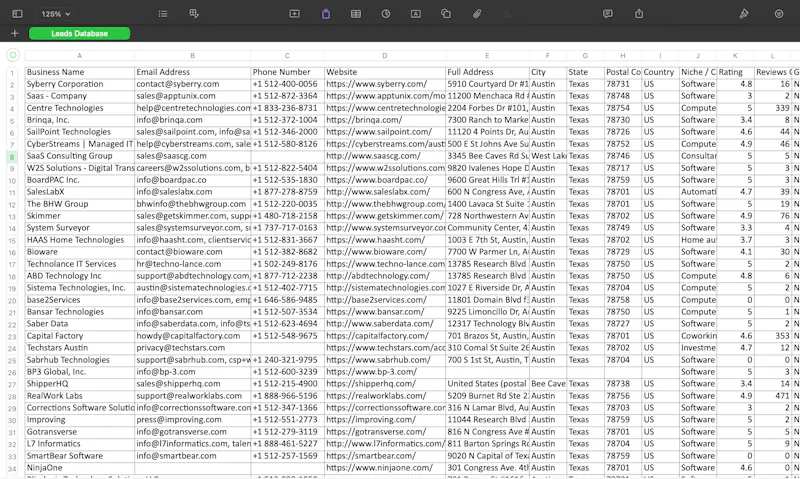Select the privacy@techstars.com cell

[x=192, y=348]
